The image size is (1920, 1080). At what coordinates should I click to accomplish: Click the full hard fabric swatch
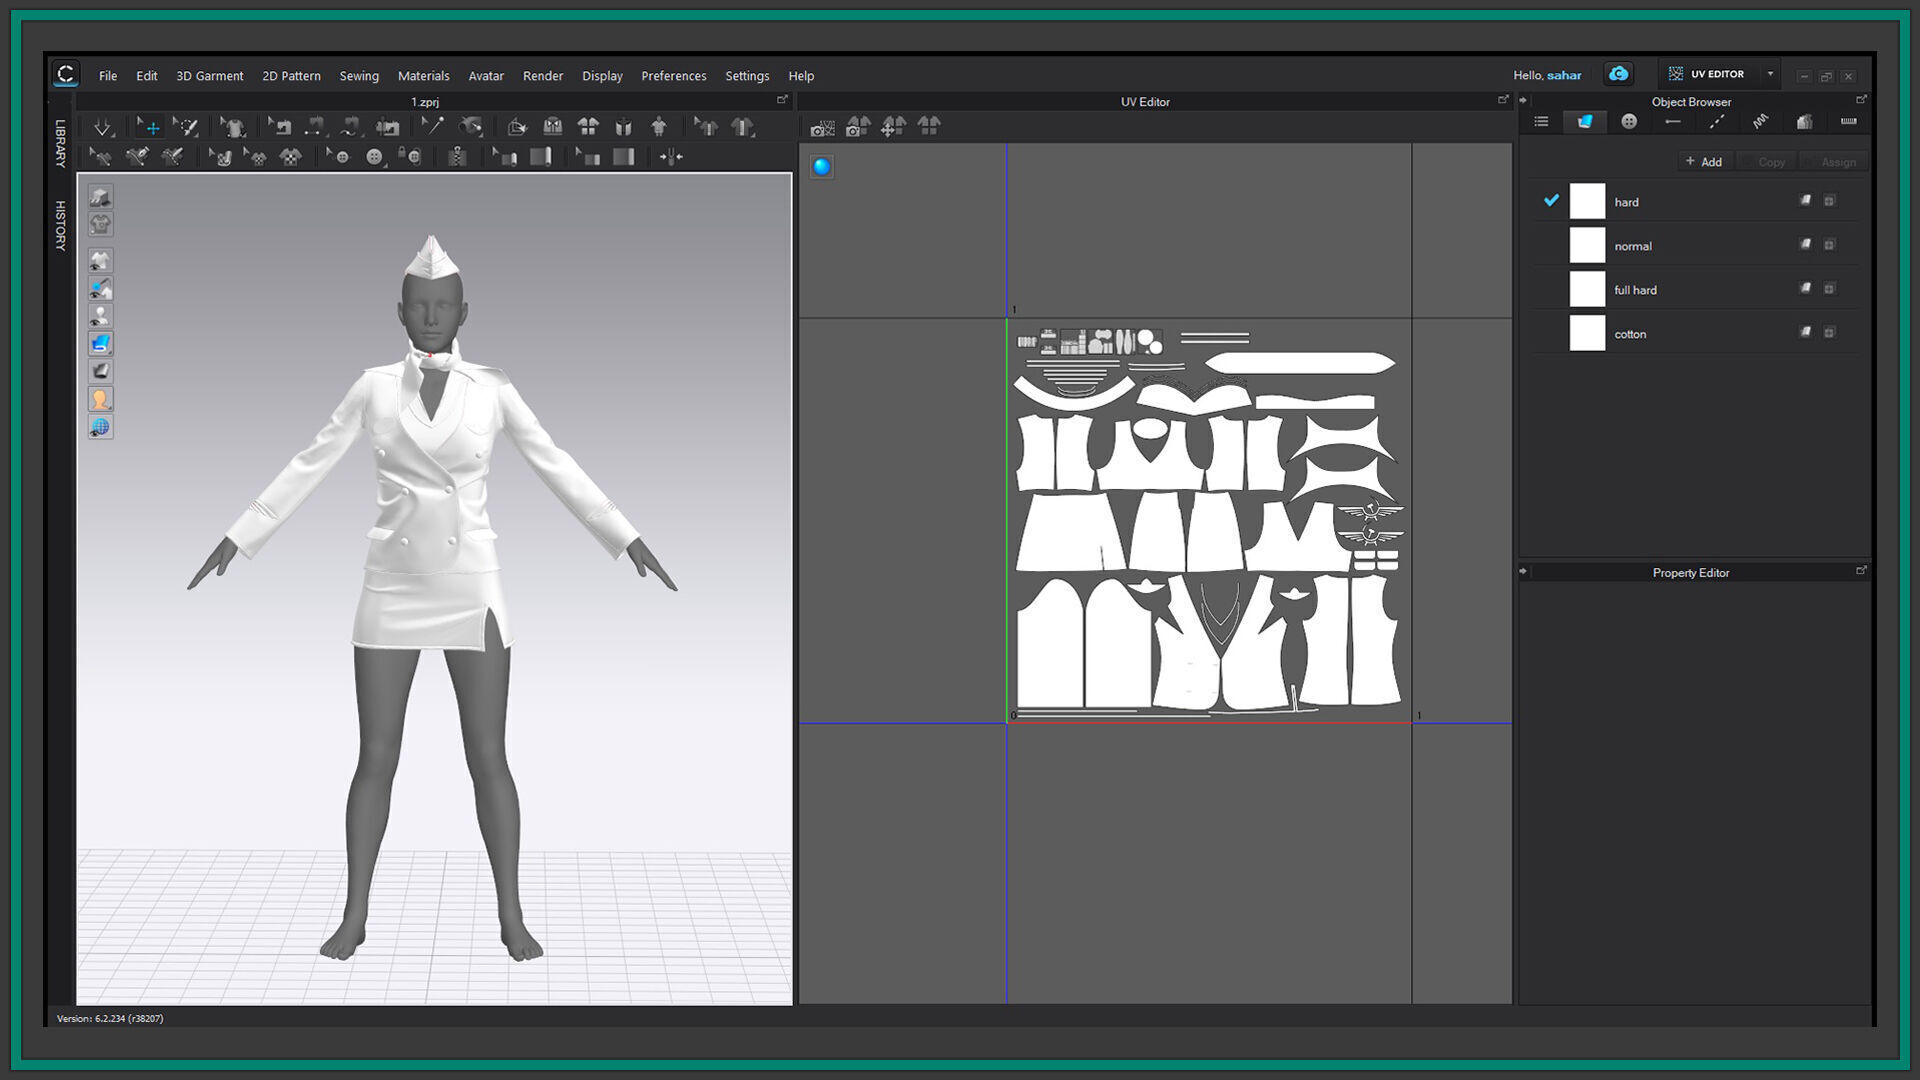1587,289
